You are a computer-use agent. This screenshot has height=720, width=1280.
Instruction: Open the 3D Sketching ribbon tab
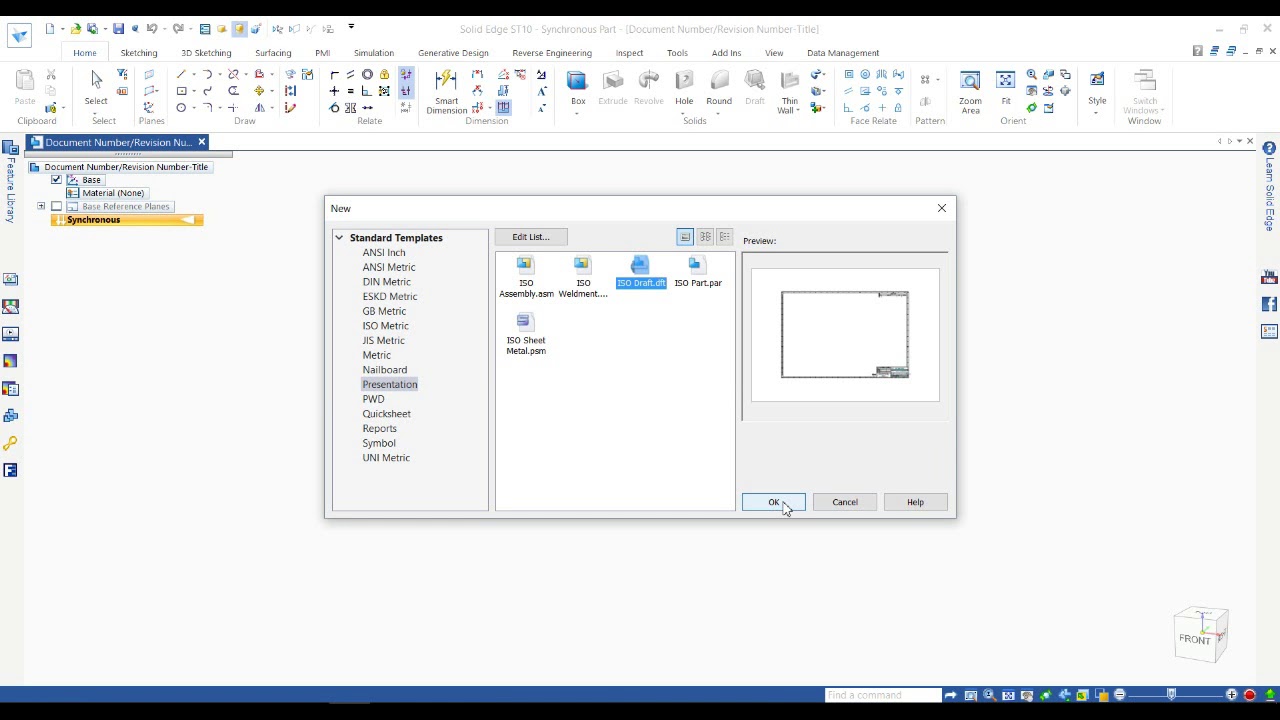(x=206, y=53)
